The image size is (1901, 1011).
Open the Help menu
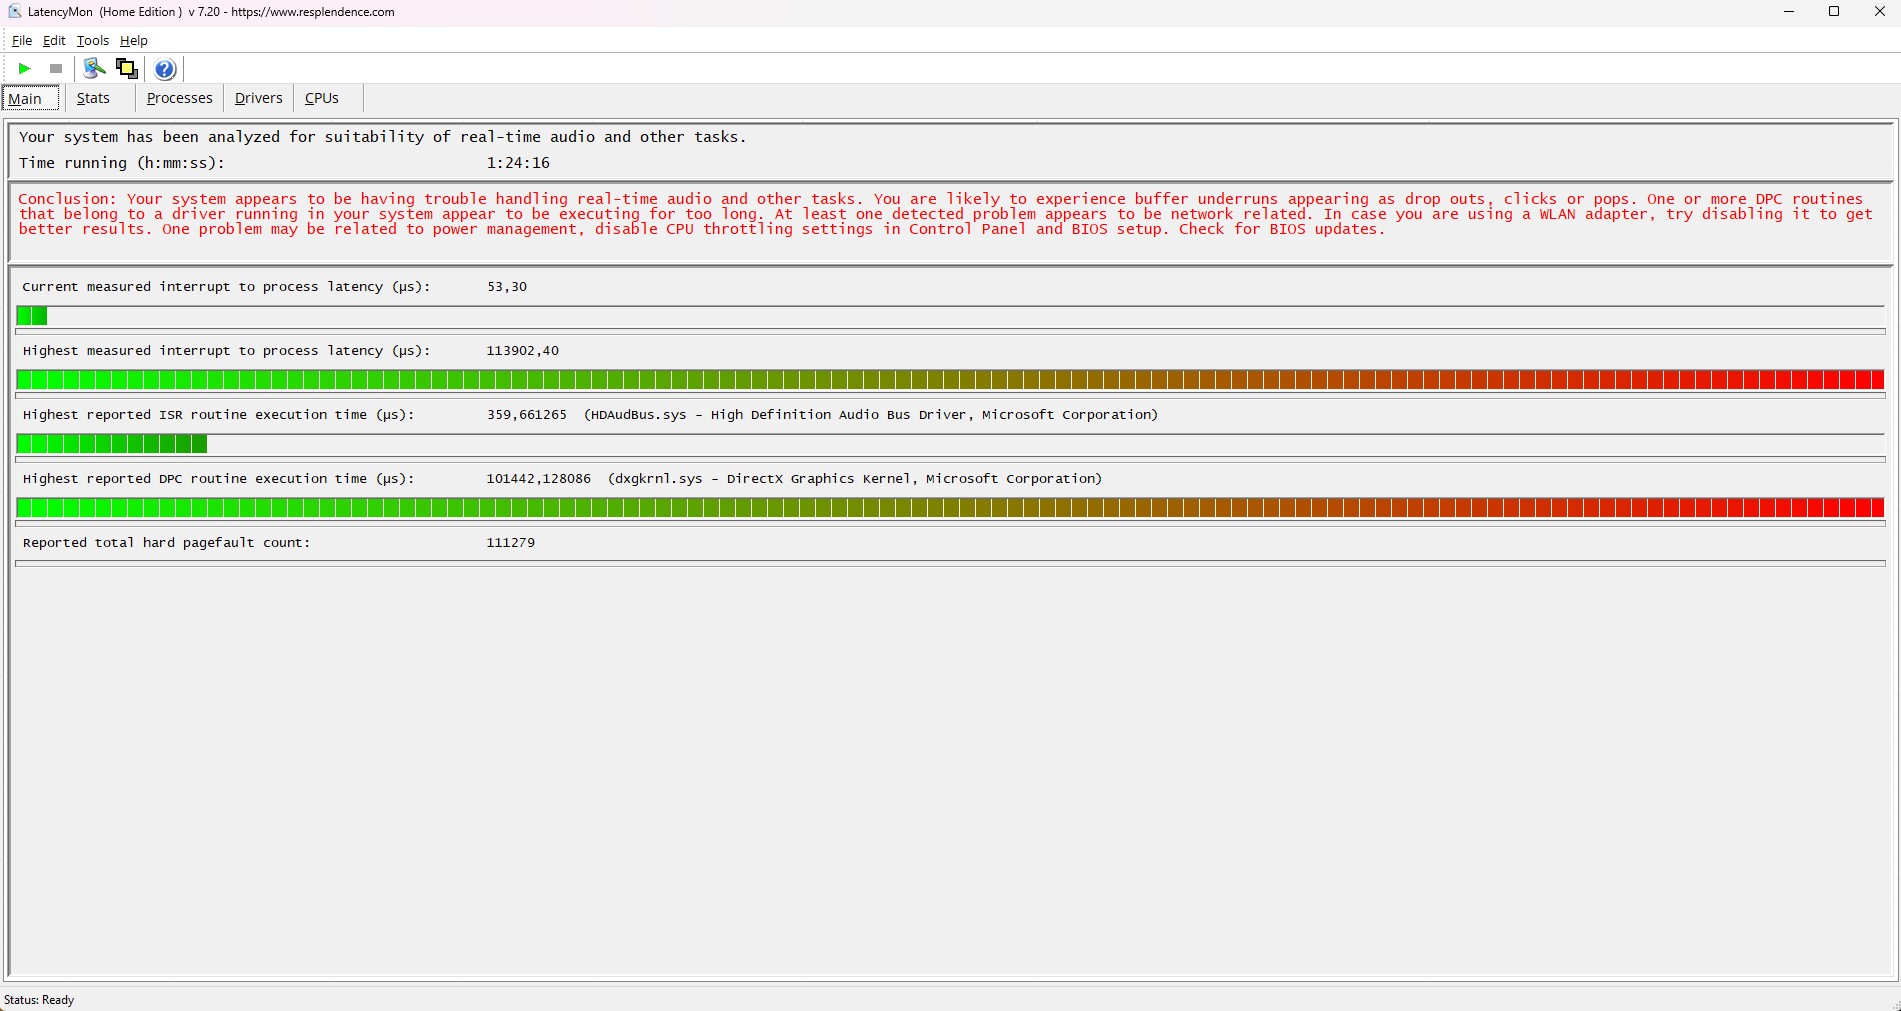click(x=134, y=41)
